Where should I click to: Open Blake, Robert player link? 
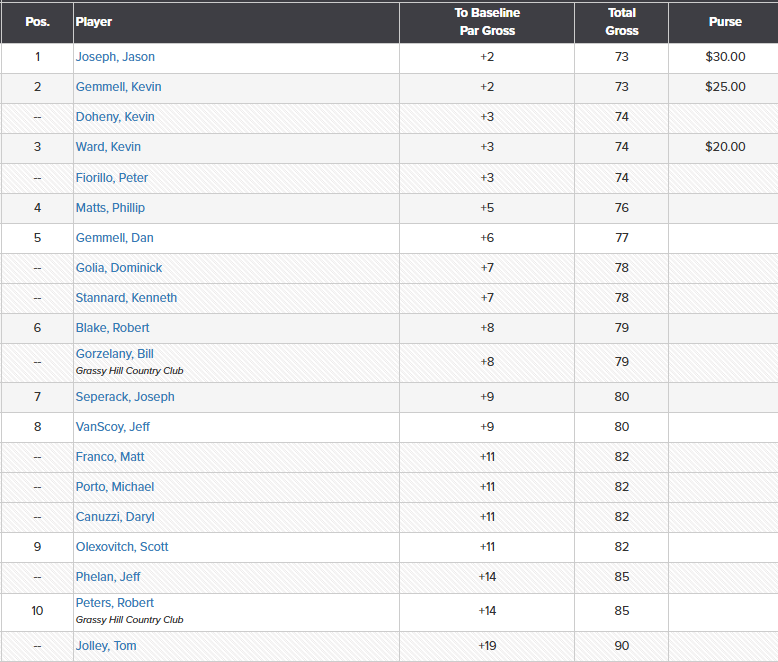(112, 328)
